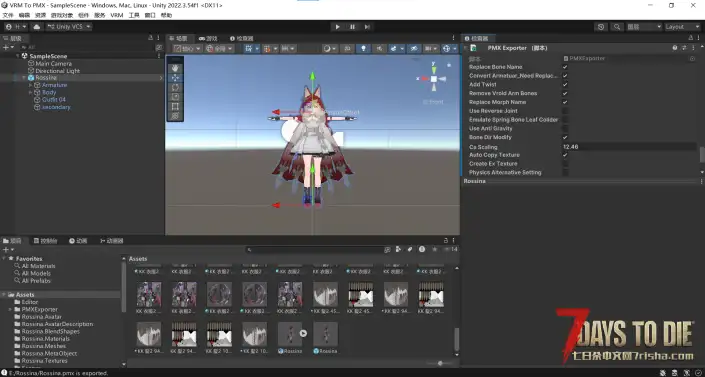Select the Rotate tool in Scene overlay

click(x=175, y=87)
